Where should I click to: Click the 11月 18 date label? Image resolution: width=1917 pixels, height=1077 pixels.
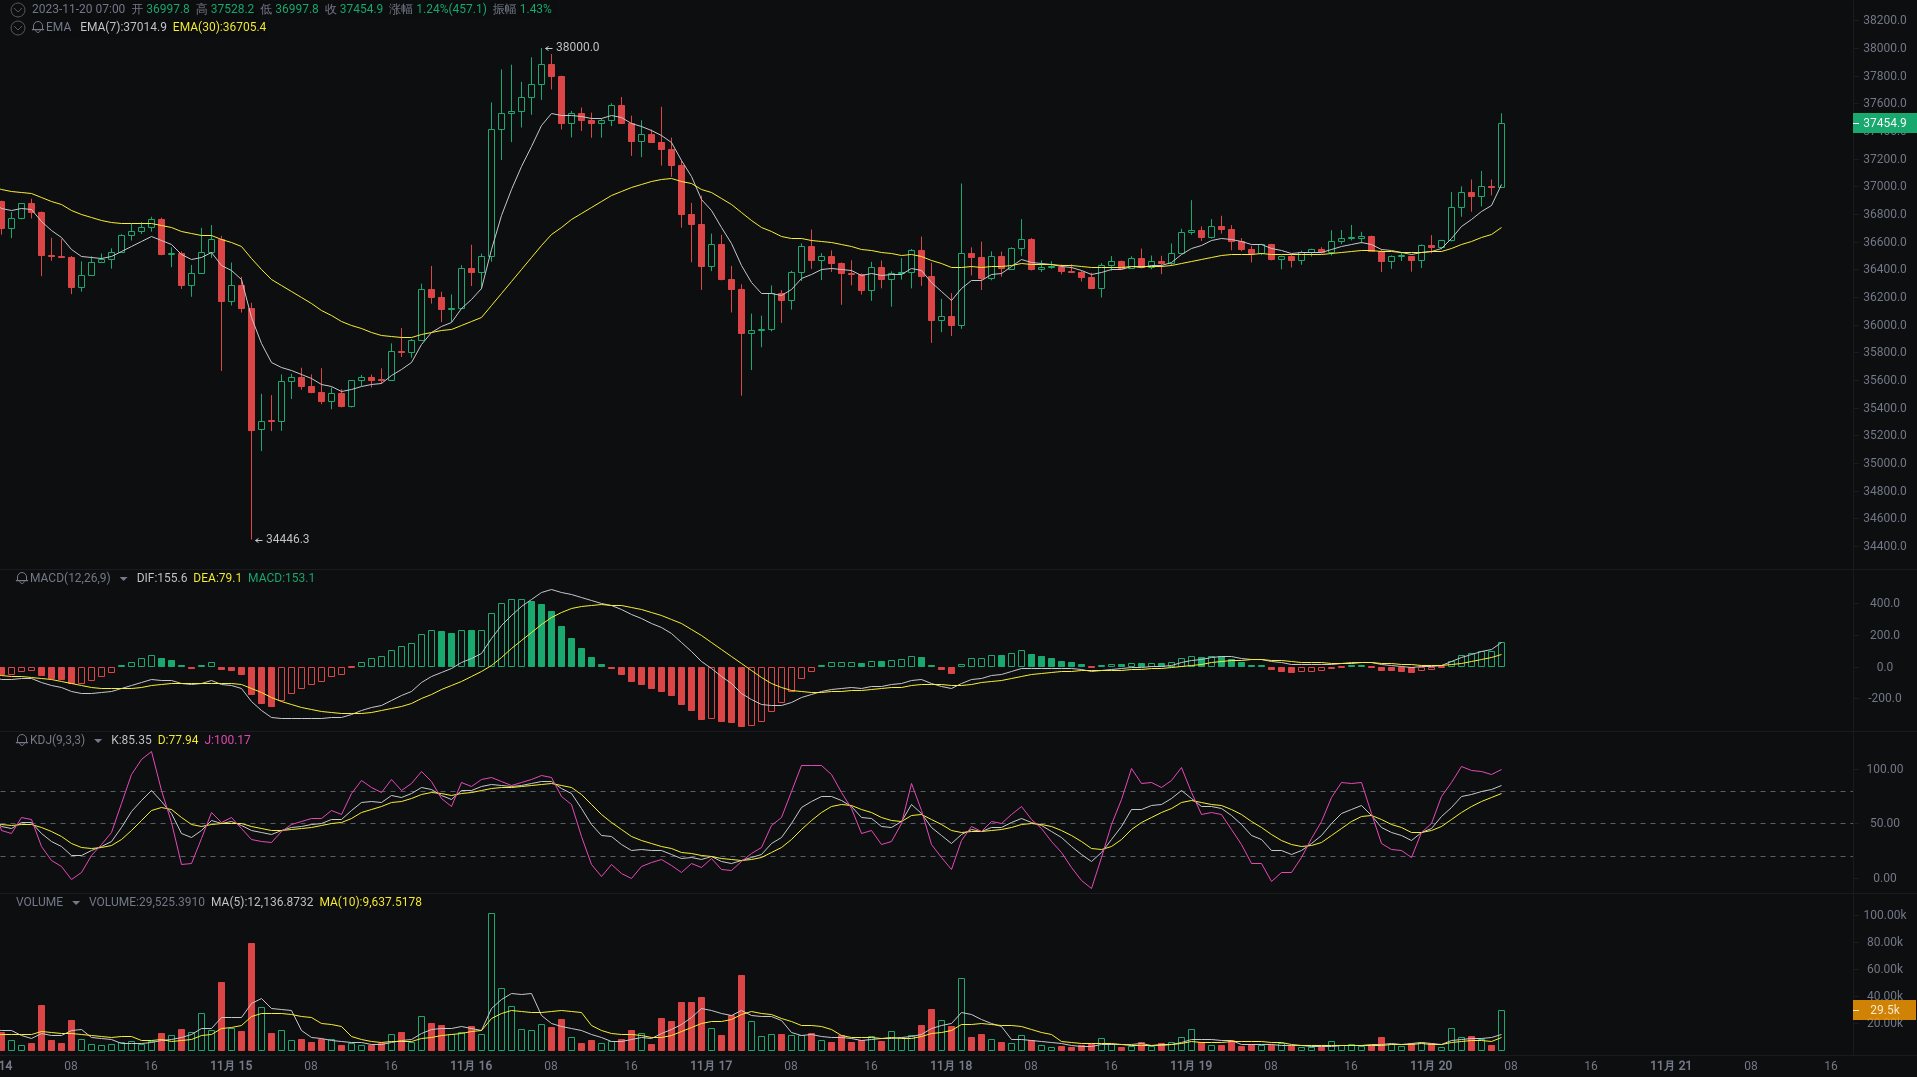coord(951,1066)
